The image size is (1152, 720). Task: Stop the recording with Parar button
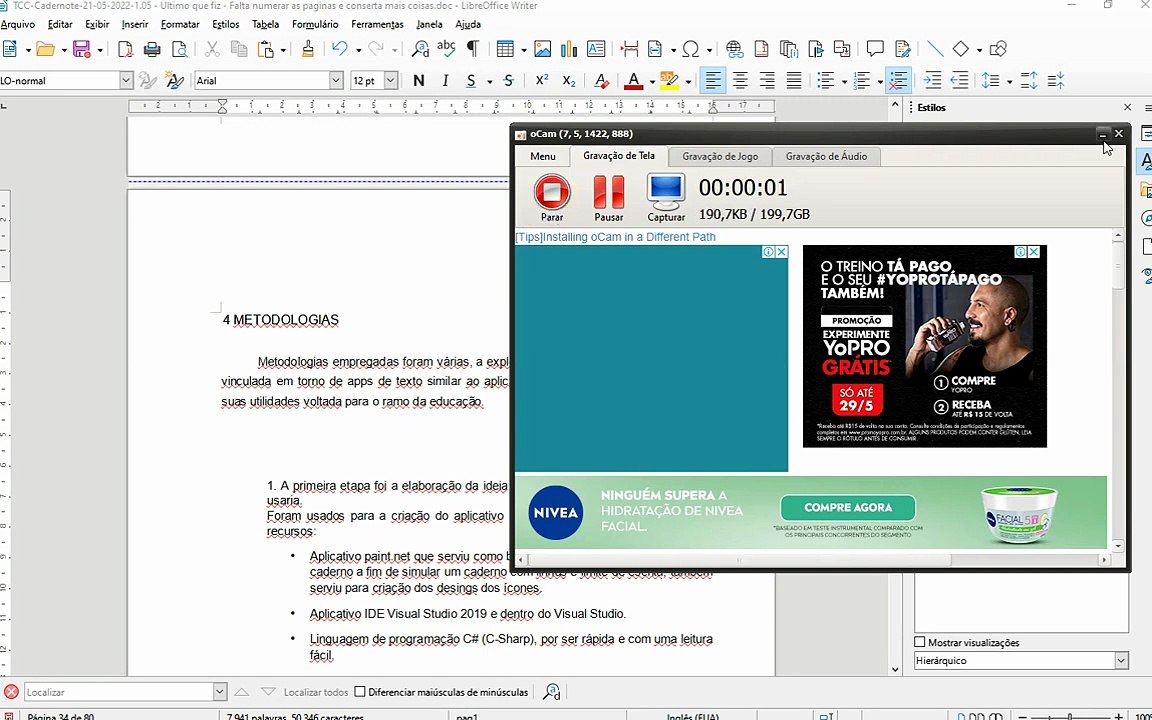coord(552,198)
